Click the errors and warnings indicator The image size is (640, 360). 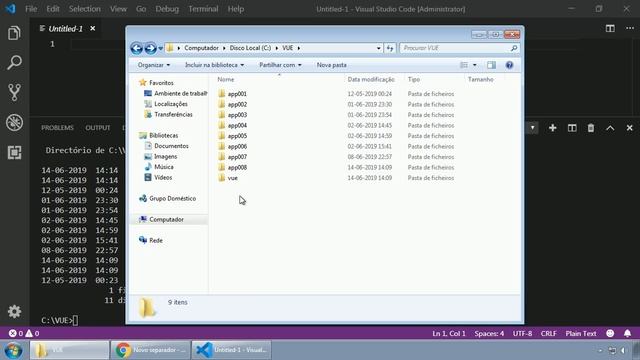(24, 333)
